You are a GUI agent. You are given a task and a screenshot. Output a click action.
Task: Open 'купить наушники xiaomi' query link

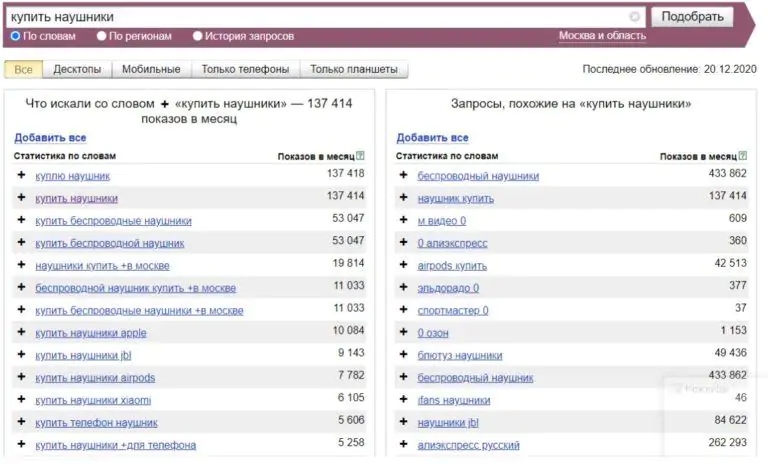(x=93, y=400)
